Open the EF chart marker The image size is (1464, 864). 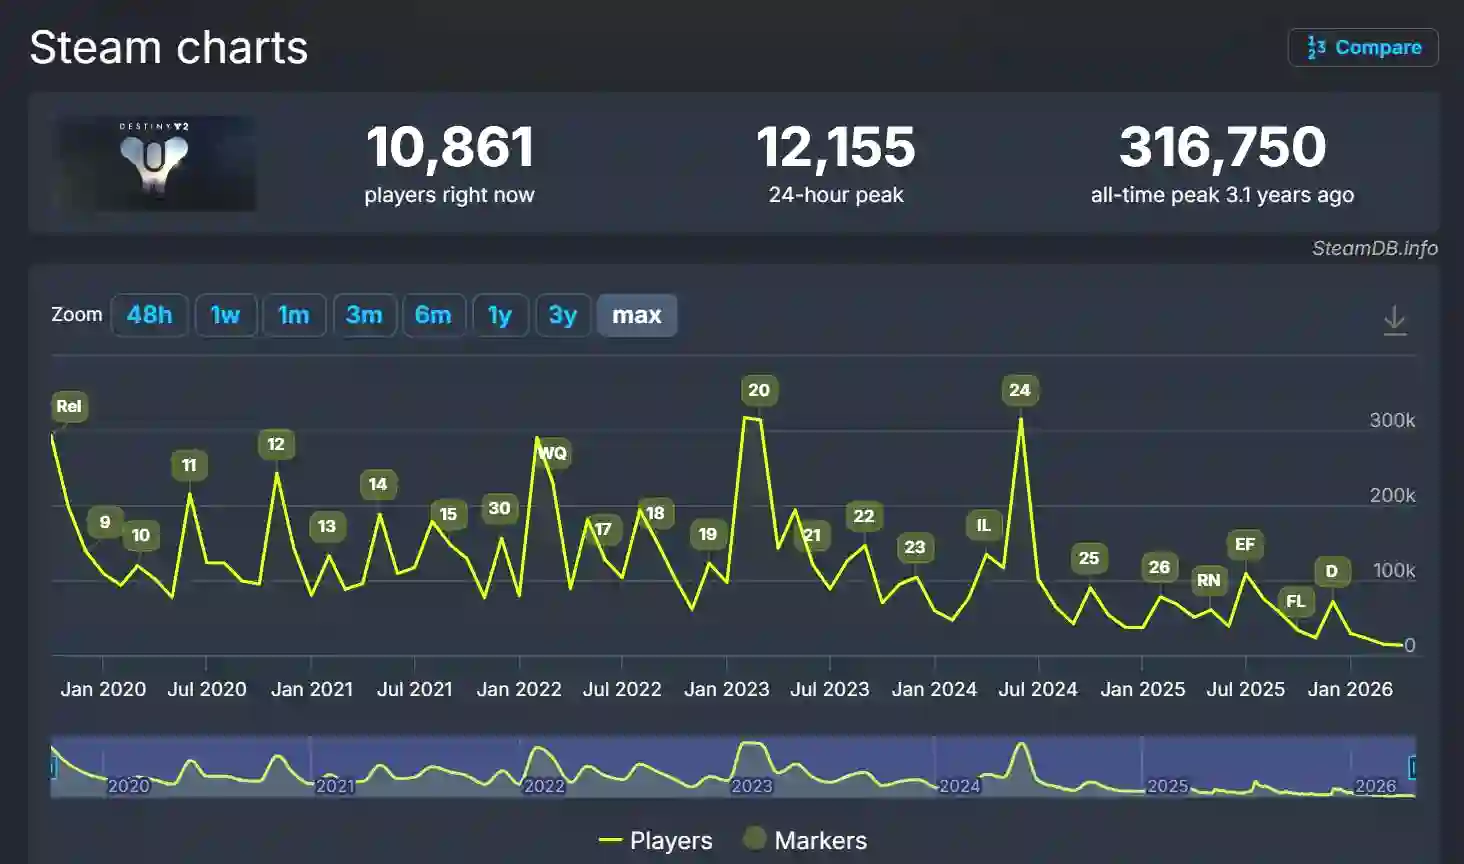point(1245,544)
